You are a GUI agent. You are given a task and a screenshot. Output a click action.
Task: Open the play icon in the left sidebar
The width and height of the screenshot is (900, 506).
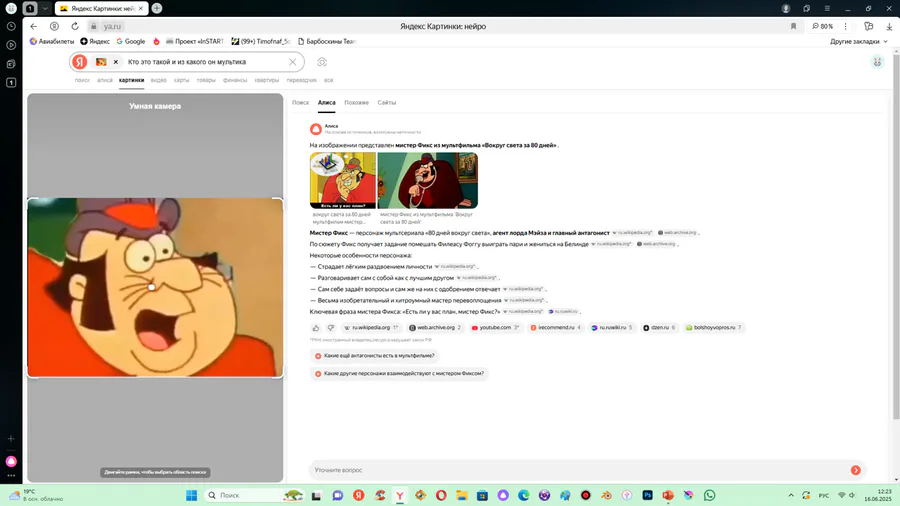11,45
